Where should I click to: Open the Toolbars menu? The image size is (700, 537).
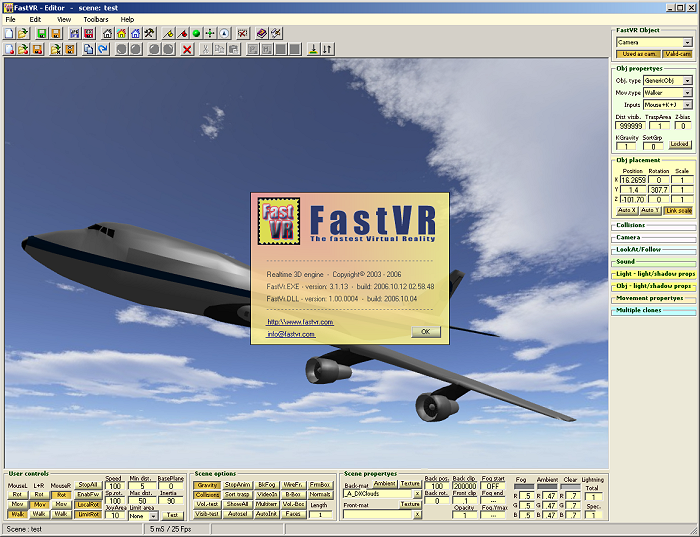click(96, 20)
